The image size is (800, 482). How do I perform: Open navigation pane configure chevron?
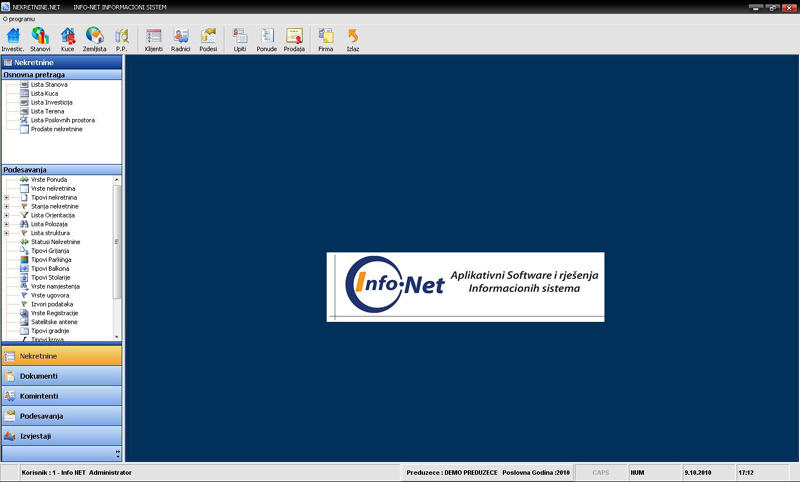point(118,453)
